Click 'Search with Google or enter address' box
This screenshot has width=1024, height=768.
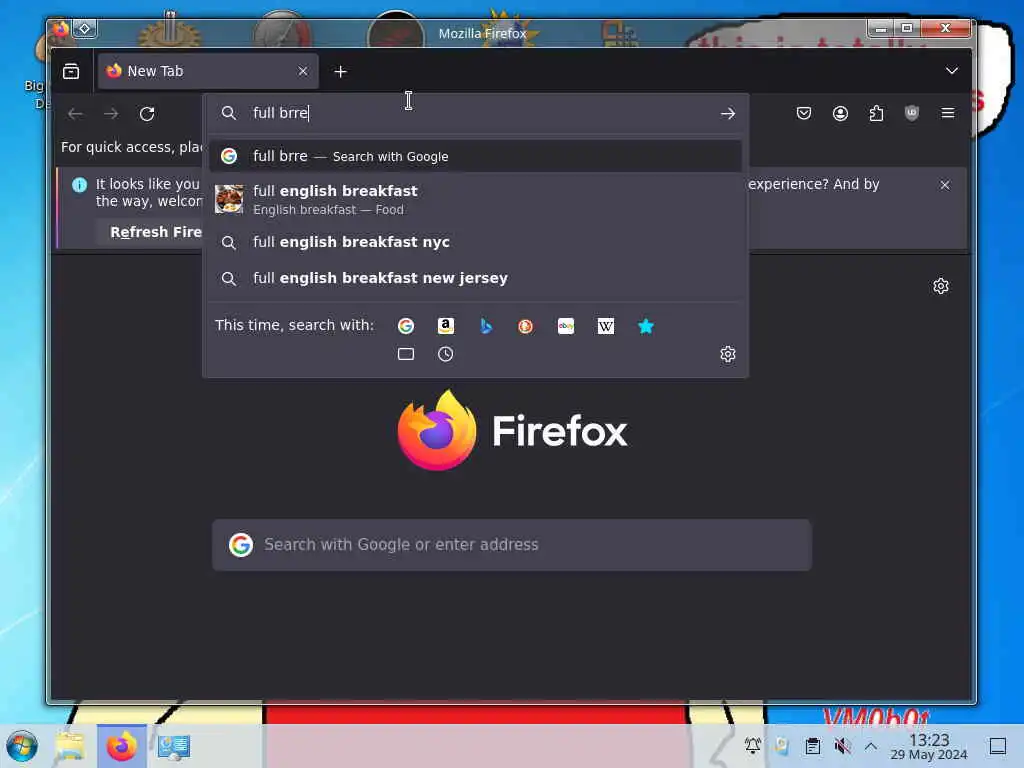coord(512,545)
